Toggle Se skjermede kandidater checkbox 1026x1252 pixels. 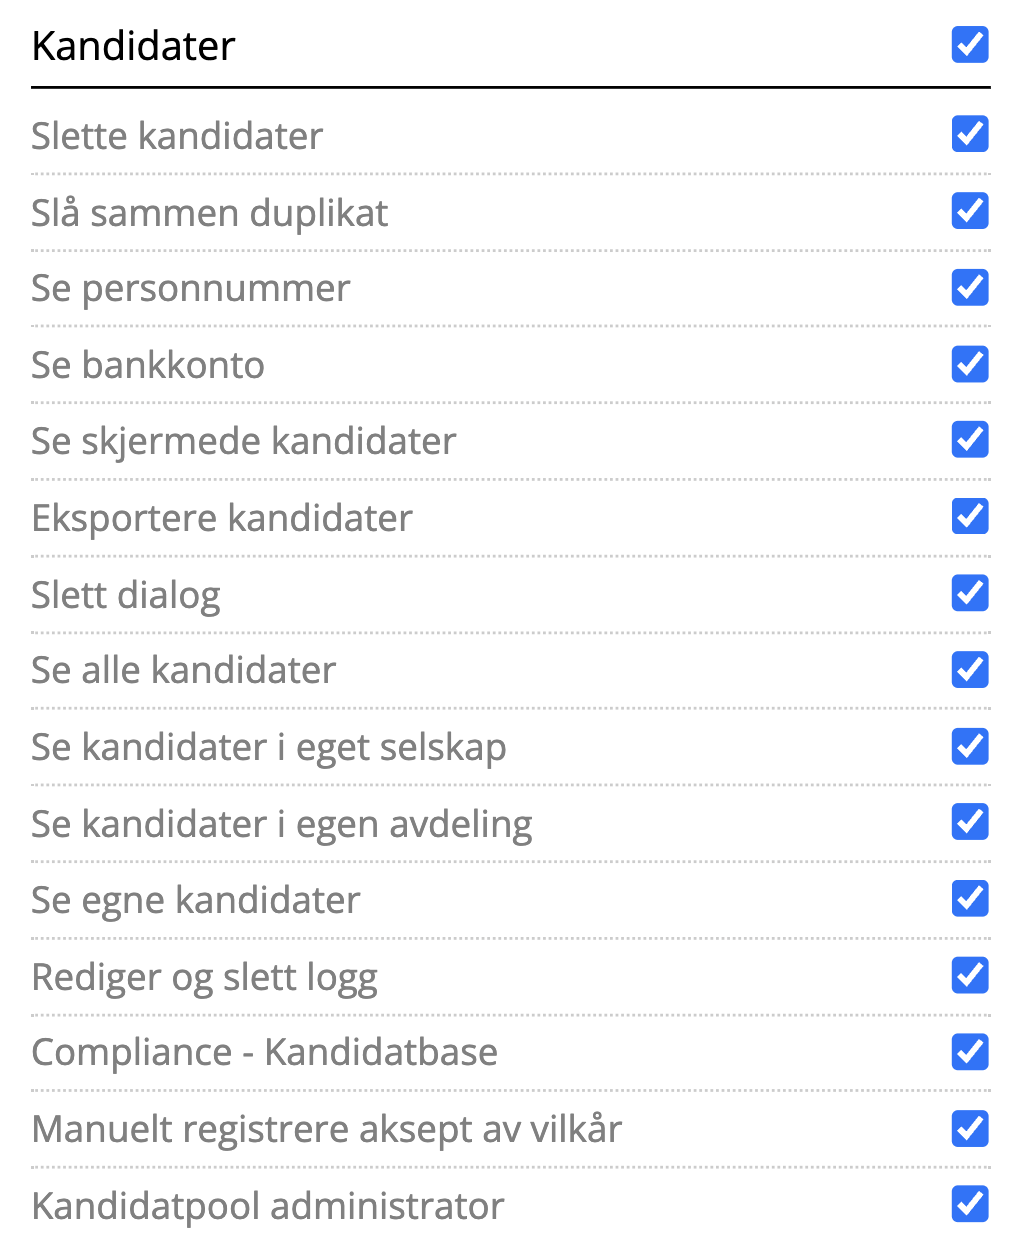tap(970, 440)
